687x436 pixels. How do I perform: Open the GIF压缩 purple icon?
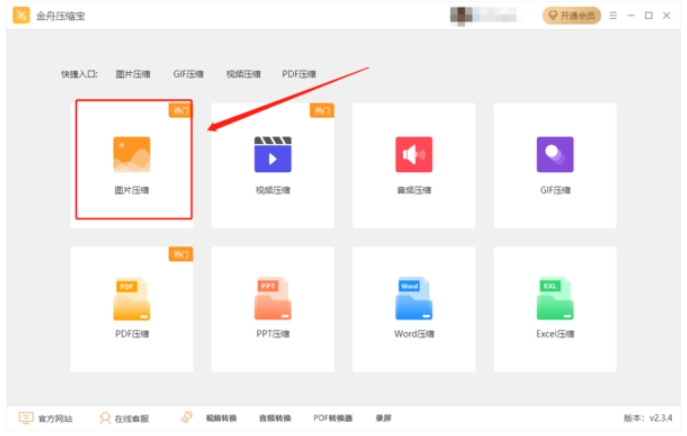[555, 154]
